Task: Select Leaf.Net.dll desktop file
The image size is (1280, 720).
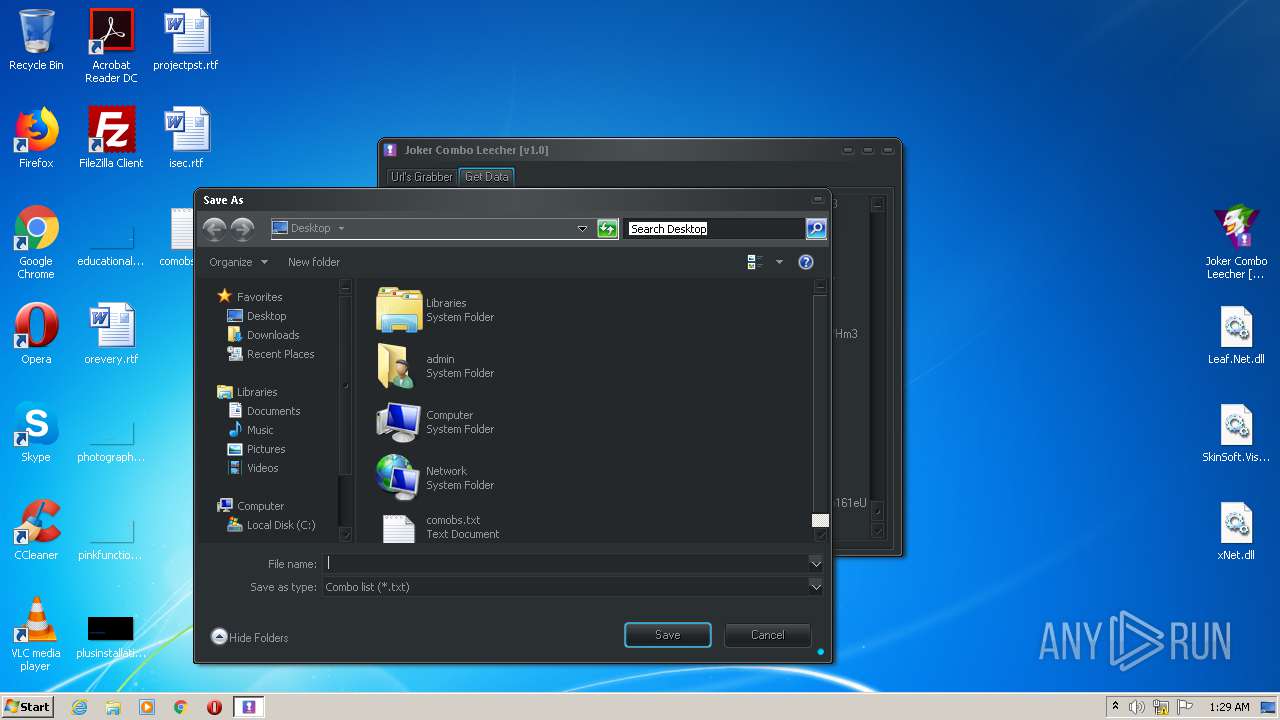Action: click(x=1236, y=334)
